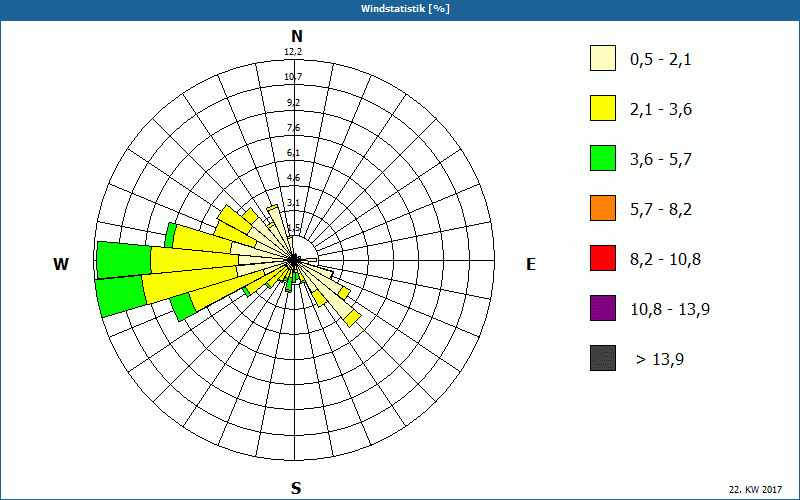The image size is (800, 500).
Task: Click the orange 5,7 - 8,2 legend swatch
Action: [603, 208]
